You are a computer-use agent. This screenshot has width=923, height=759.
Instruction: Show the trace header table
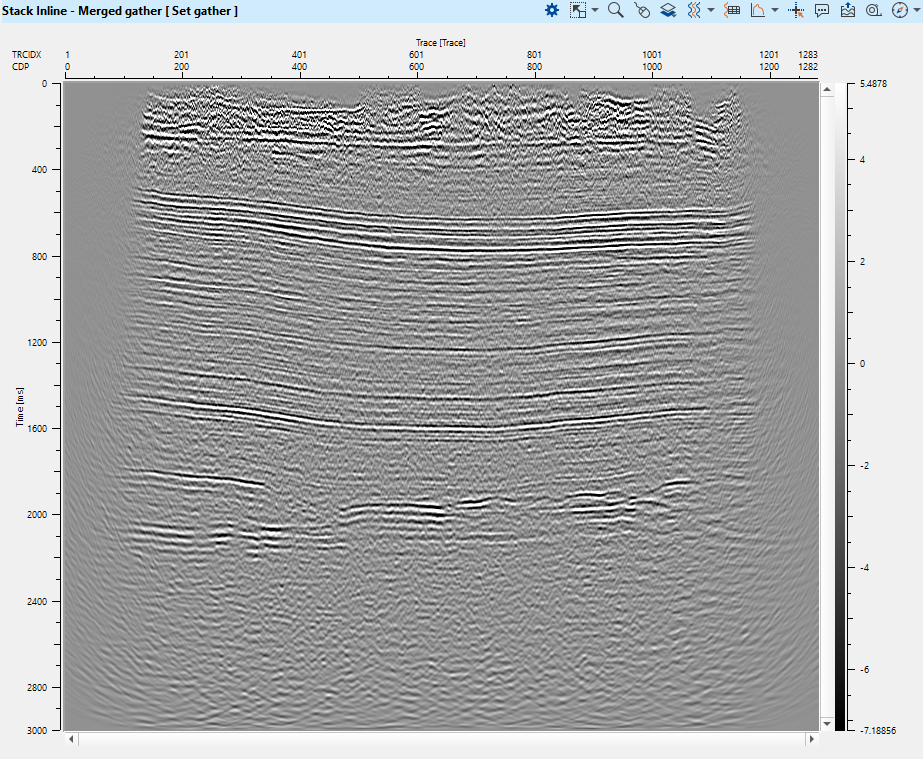[732, 10]
